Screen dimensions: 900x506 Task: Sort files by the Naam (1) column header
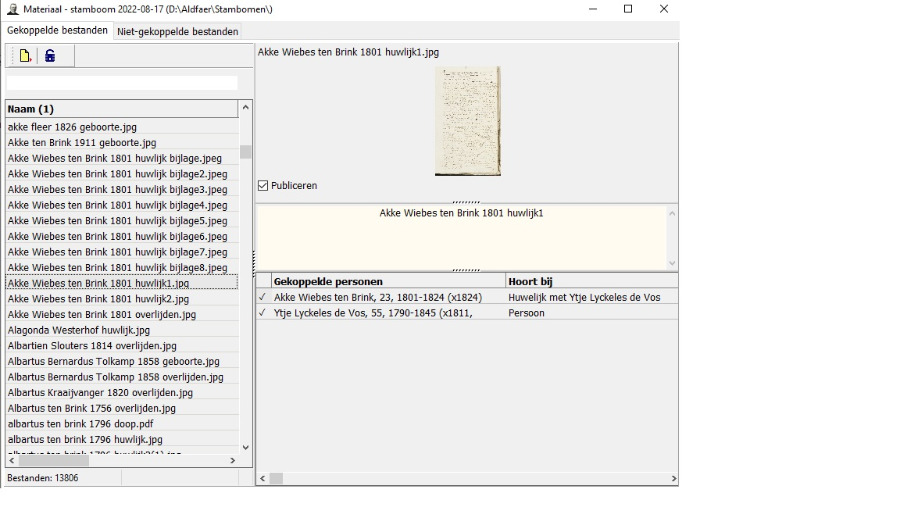(x=120, y=108)
